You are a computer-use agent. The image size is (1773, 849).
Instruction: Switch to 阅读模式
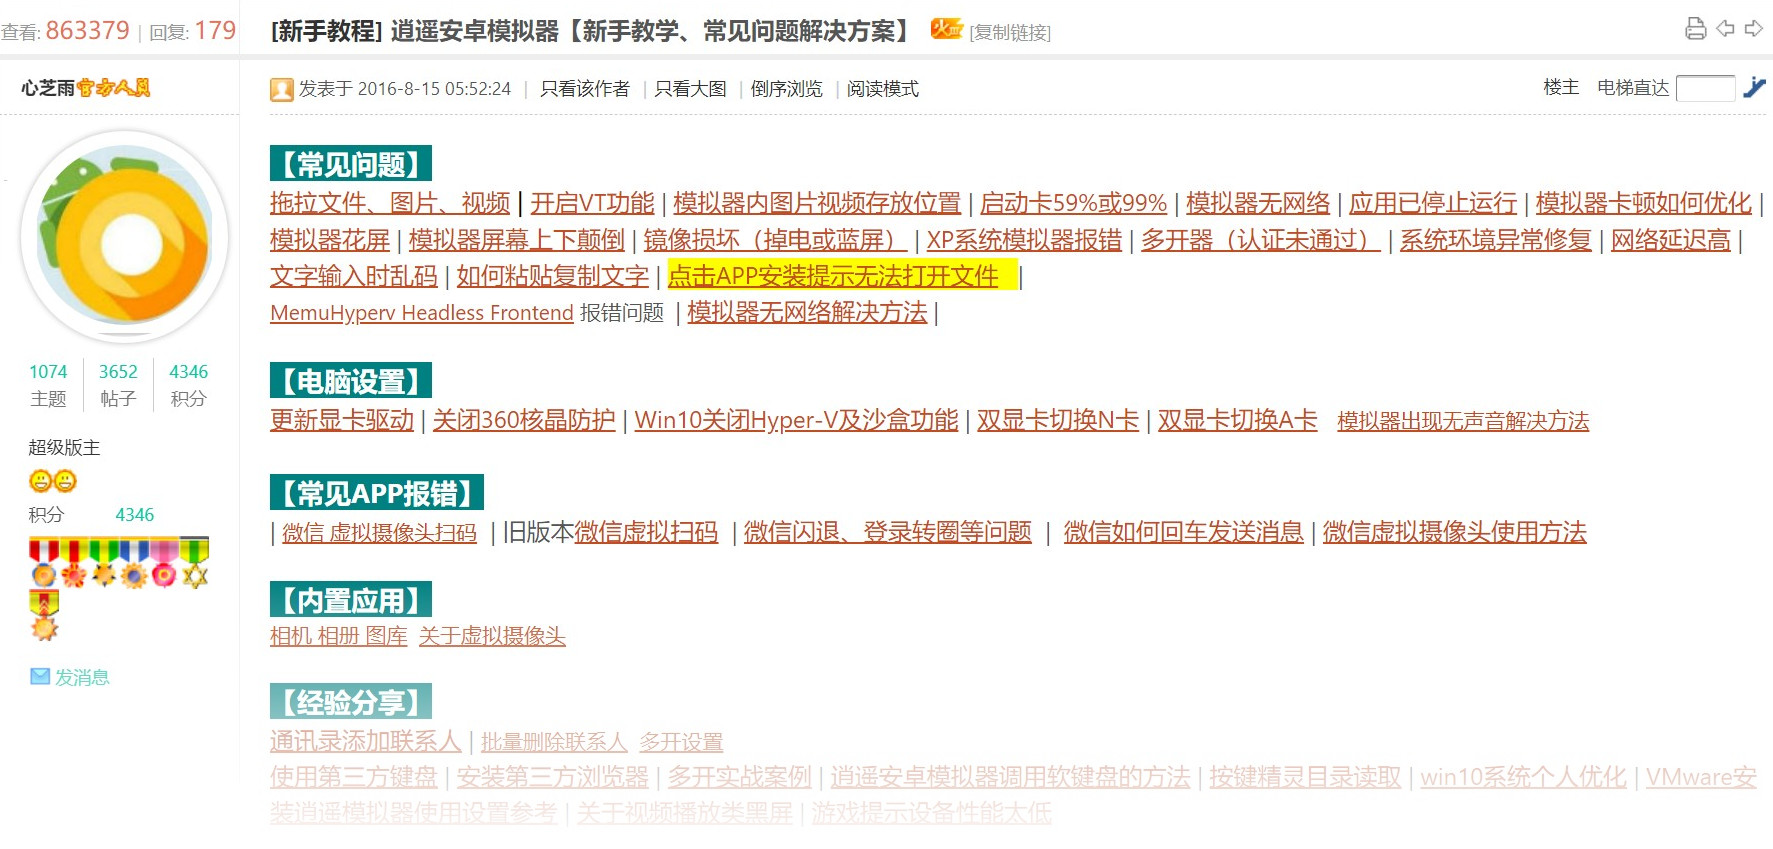(x=882, y=89)
